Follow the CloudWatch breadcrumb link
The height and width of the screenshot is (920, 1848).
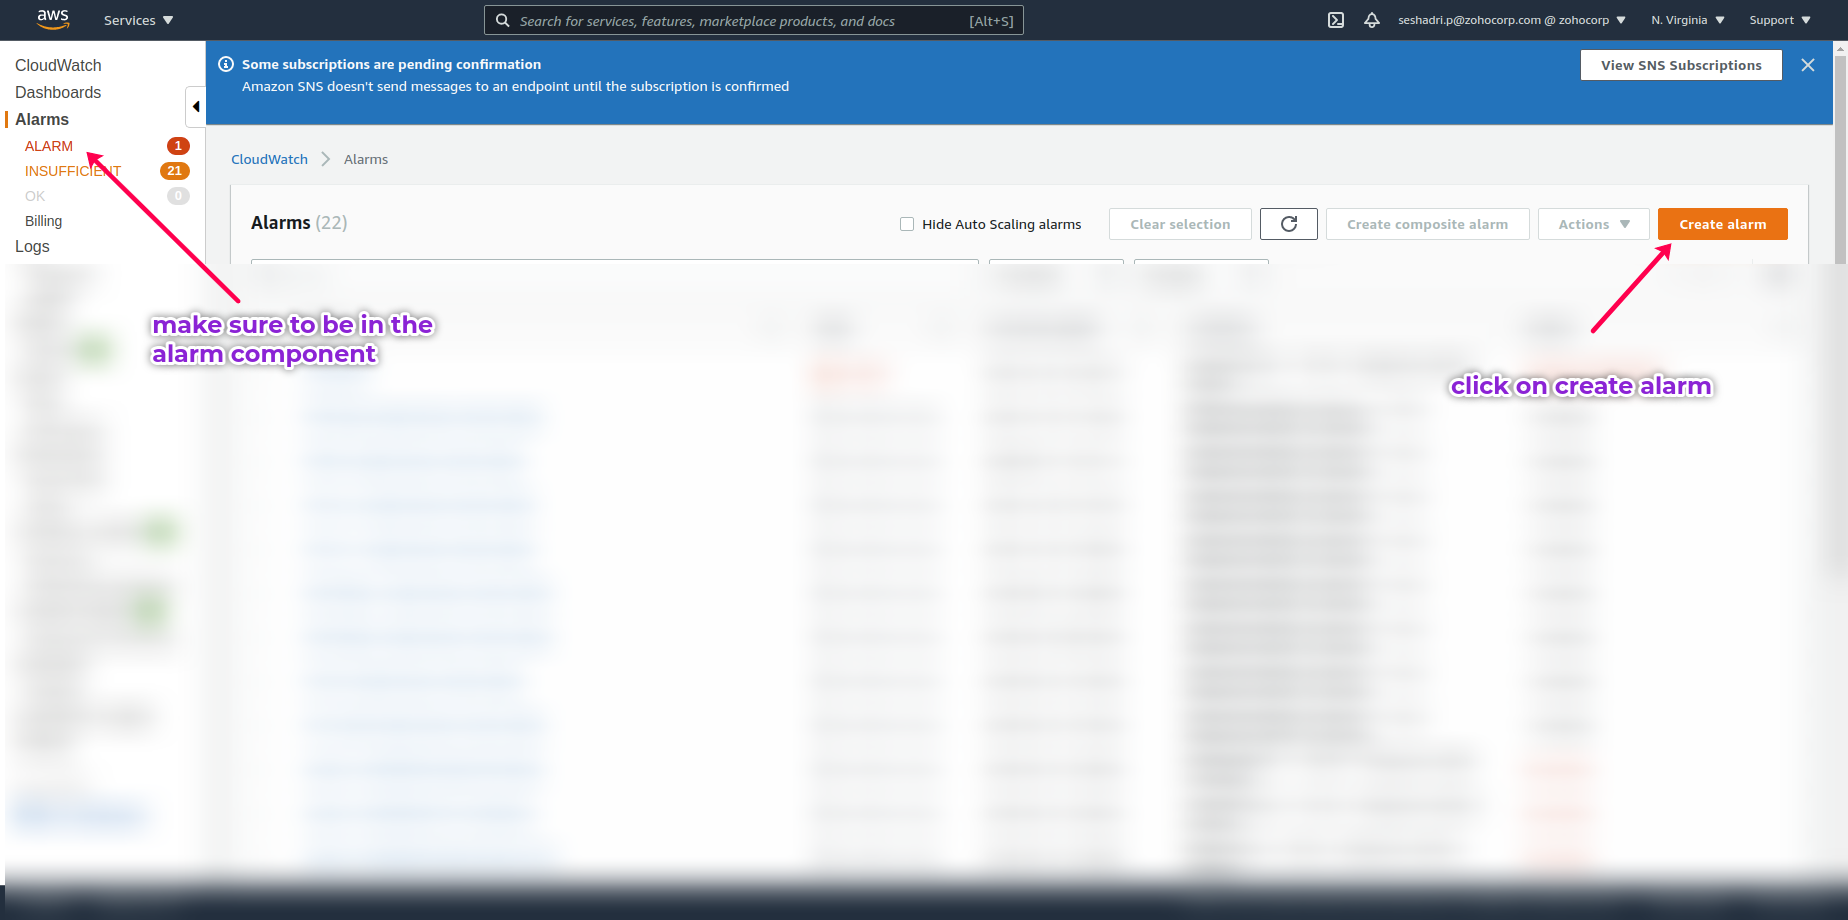270,159
